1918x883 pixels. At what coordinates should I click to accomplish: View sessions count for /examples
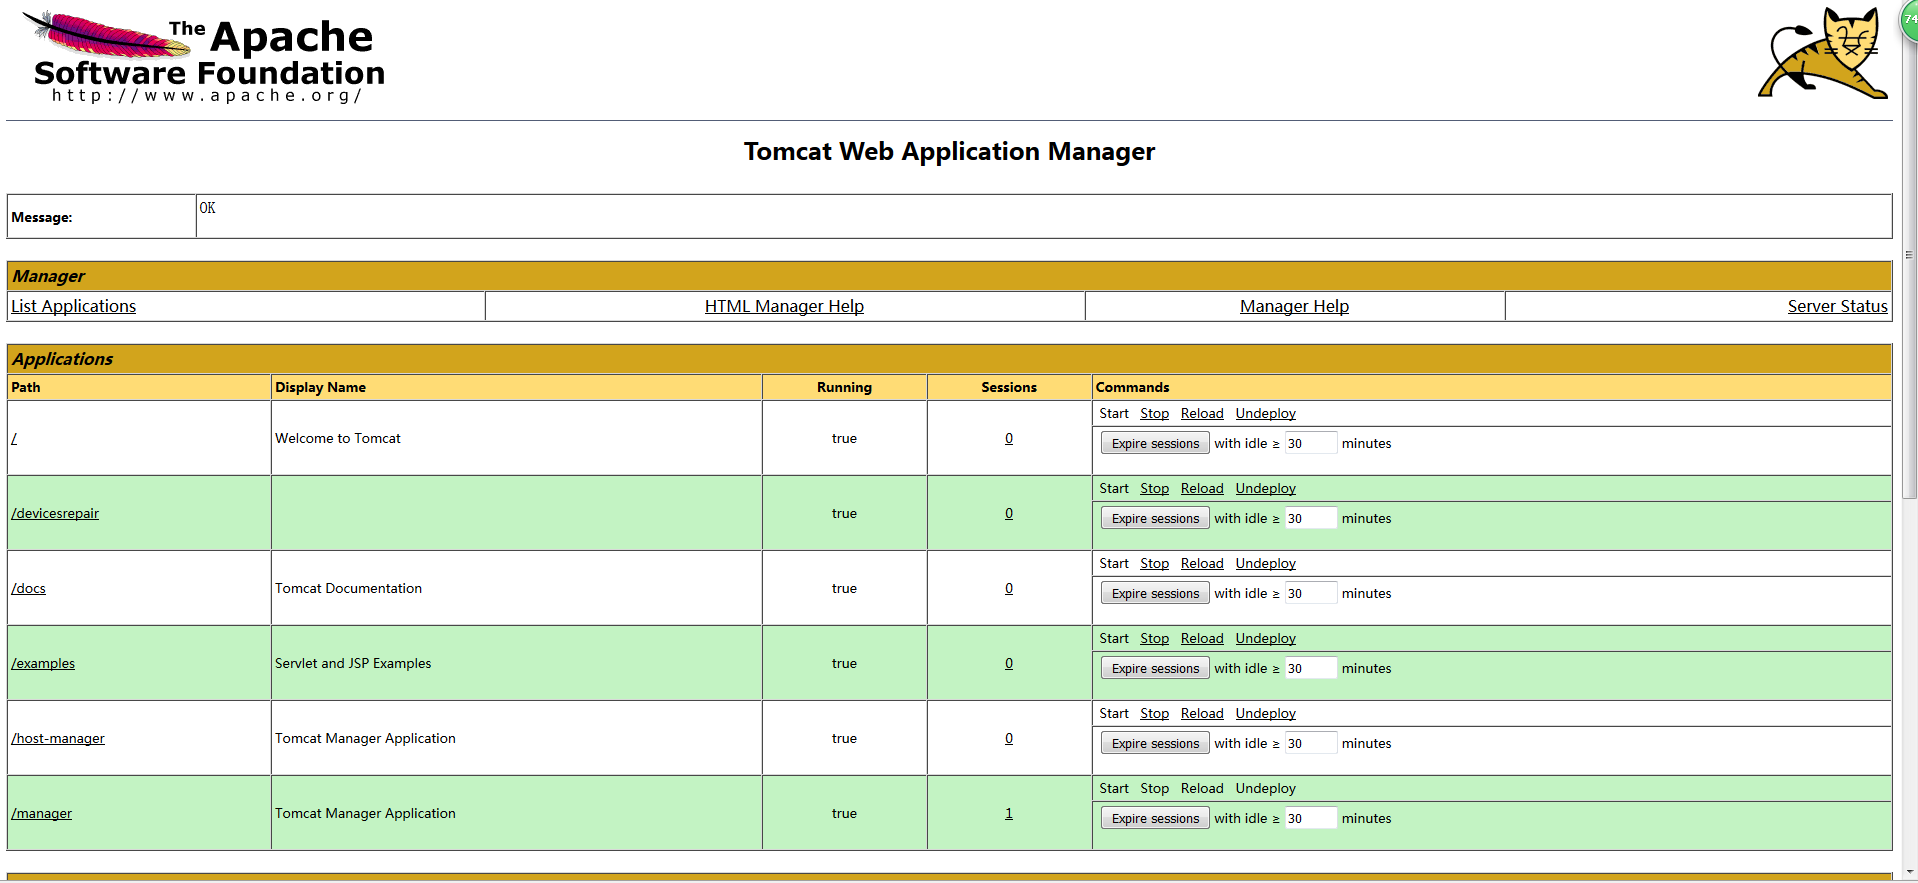coord(1009,663)
